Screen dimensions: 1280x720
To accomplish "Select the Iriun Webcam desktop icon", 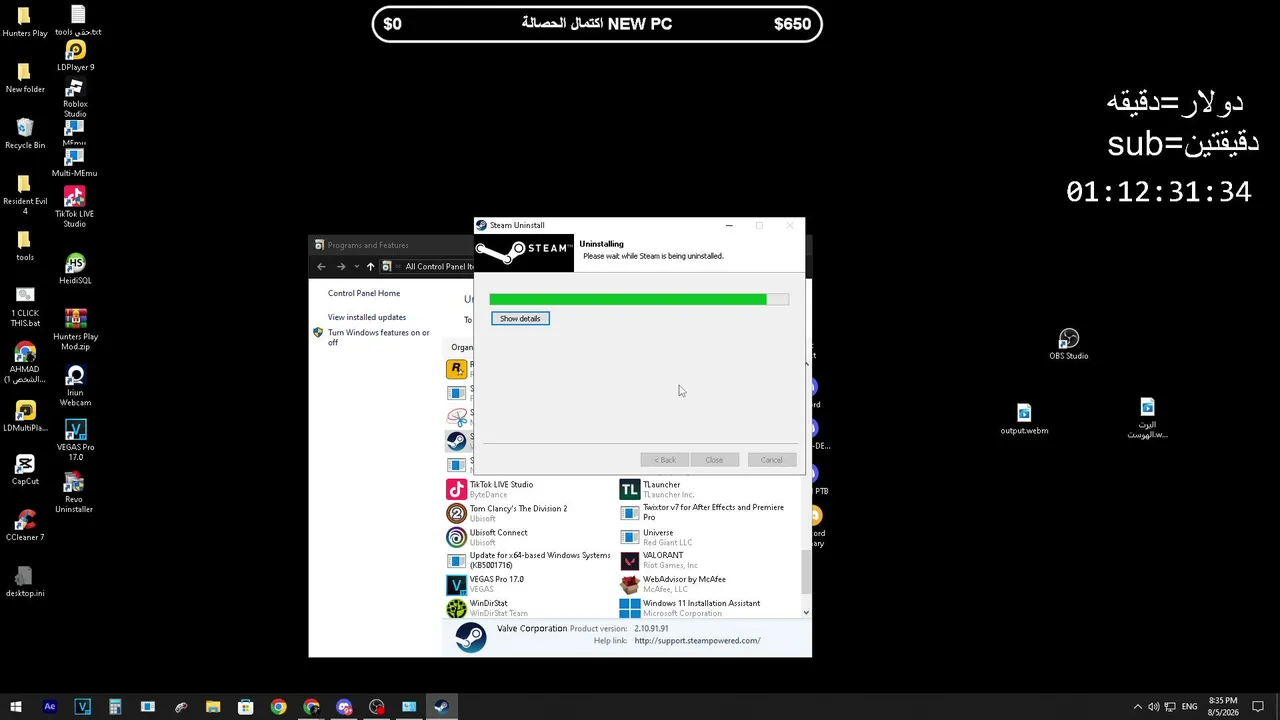I will [x=75, y=386].
